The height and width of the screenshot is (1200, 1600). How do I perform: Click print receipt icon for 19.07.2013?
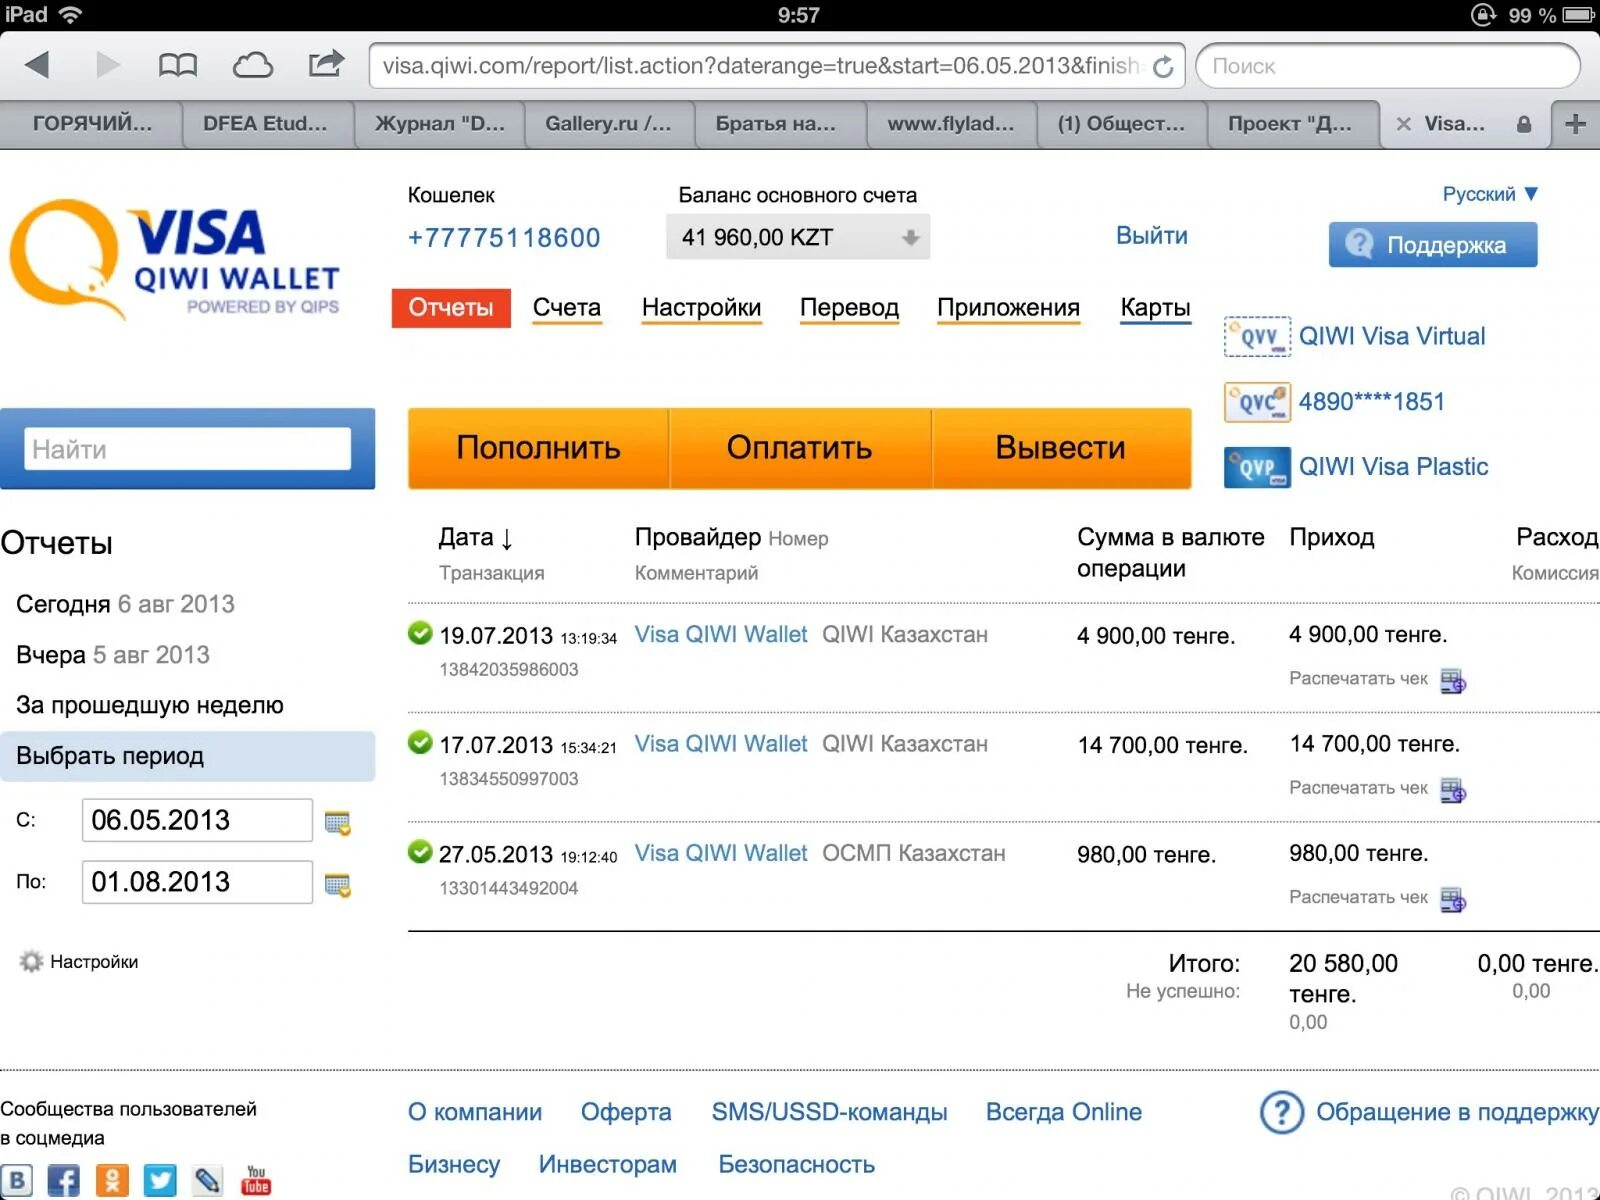(x=1453, y=681)
